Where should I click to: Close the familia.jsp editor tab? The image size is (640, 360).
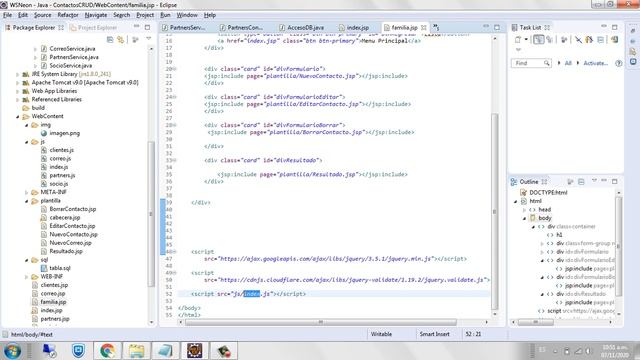click(424, 28)
